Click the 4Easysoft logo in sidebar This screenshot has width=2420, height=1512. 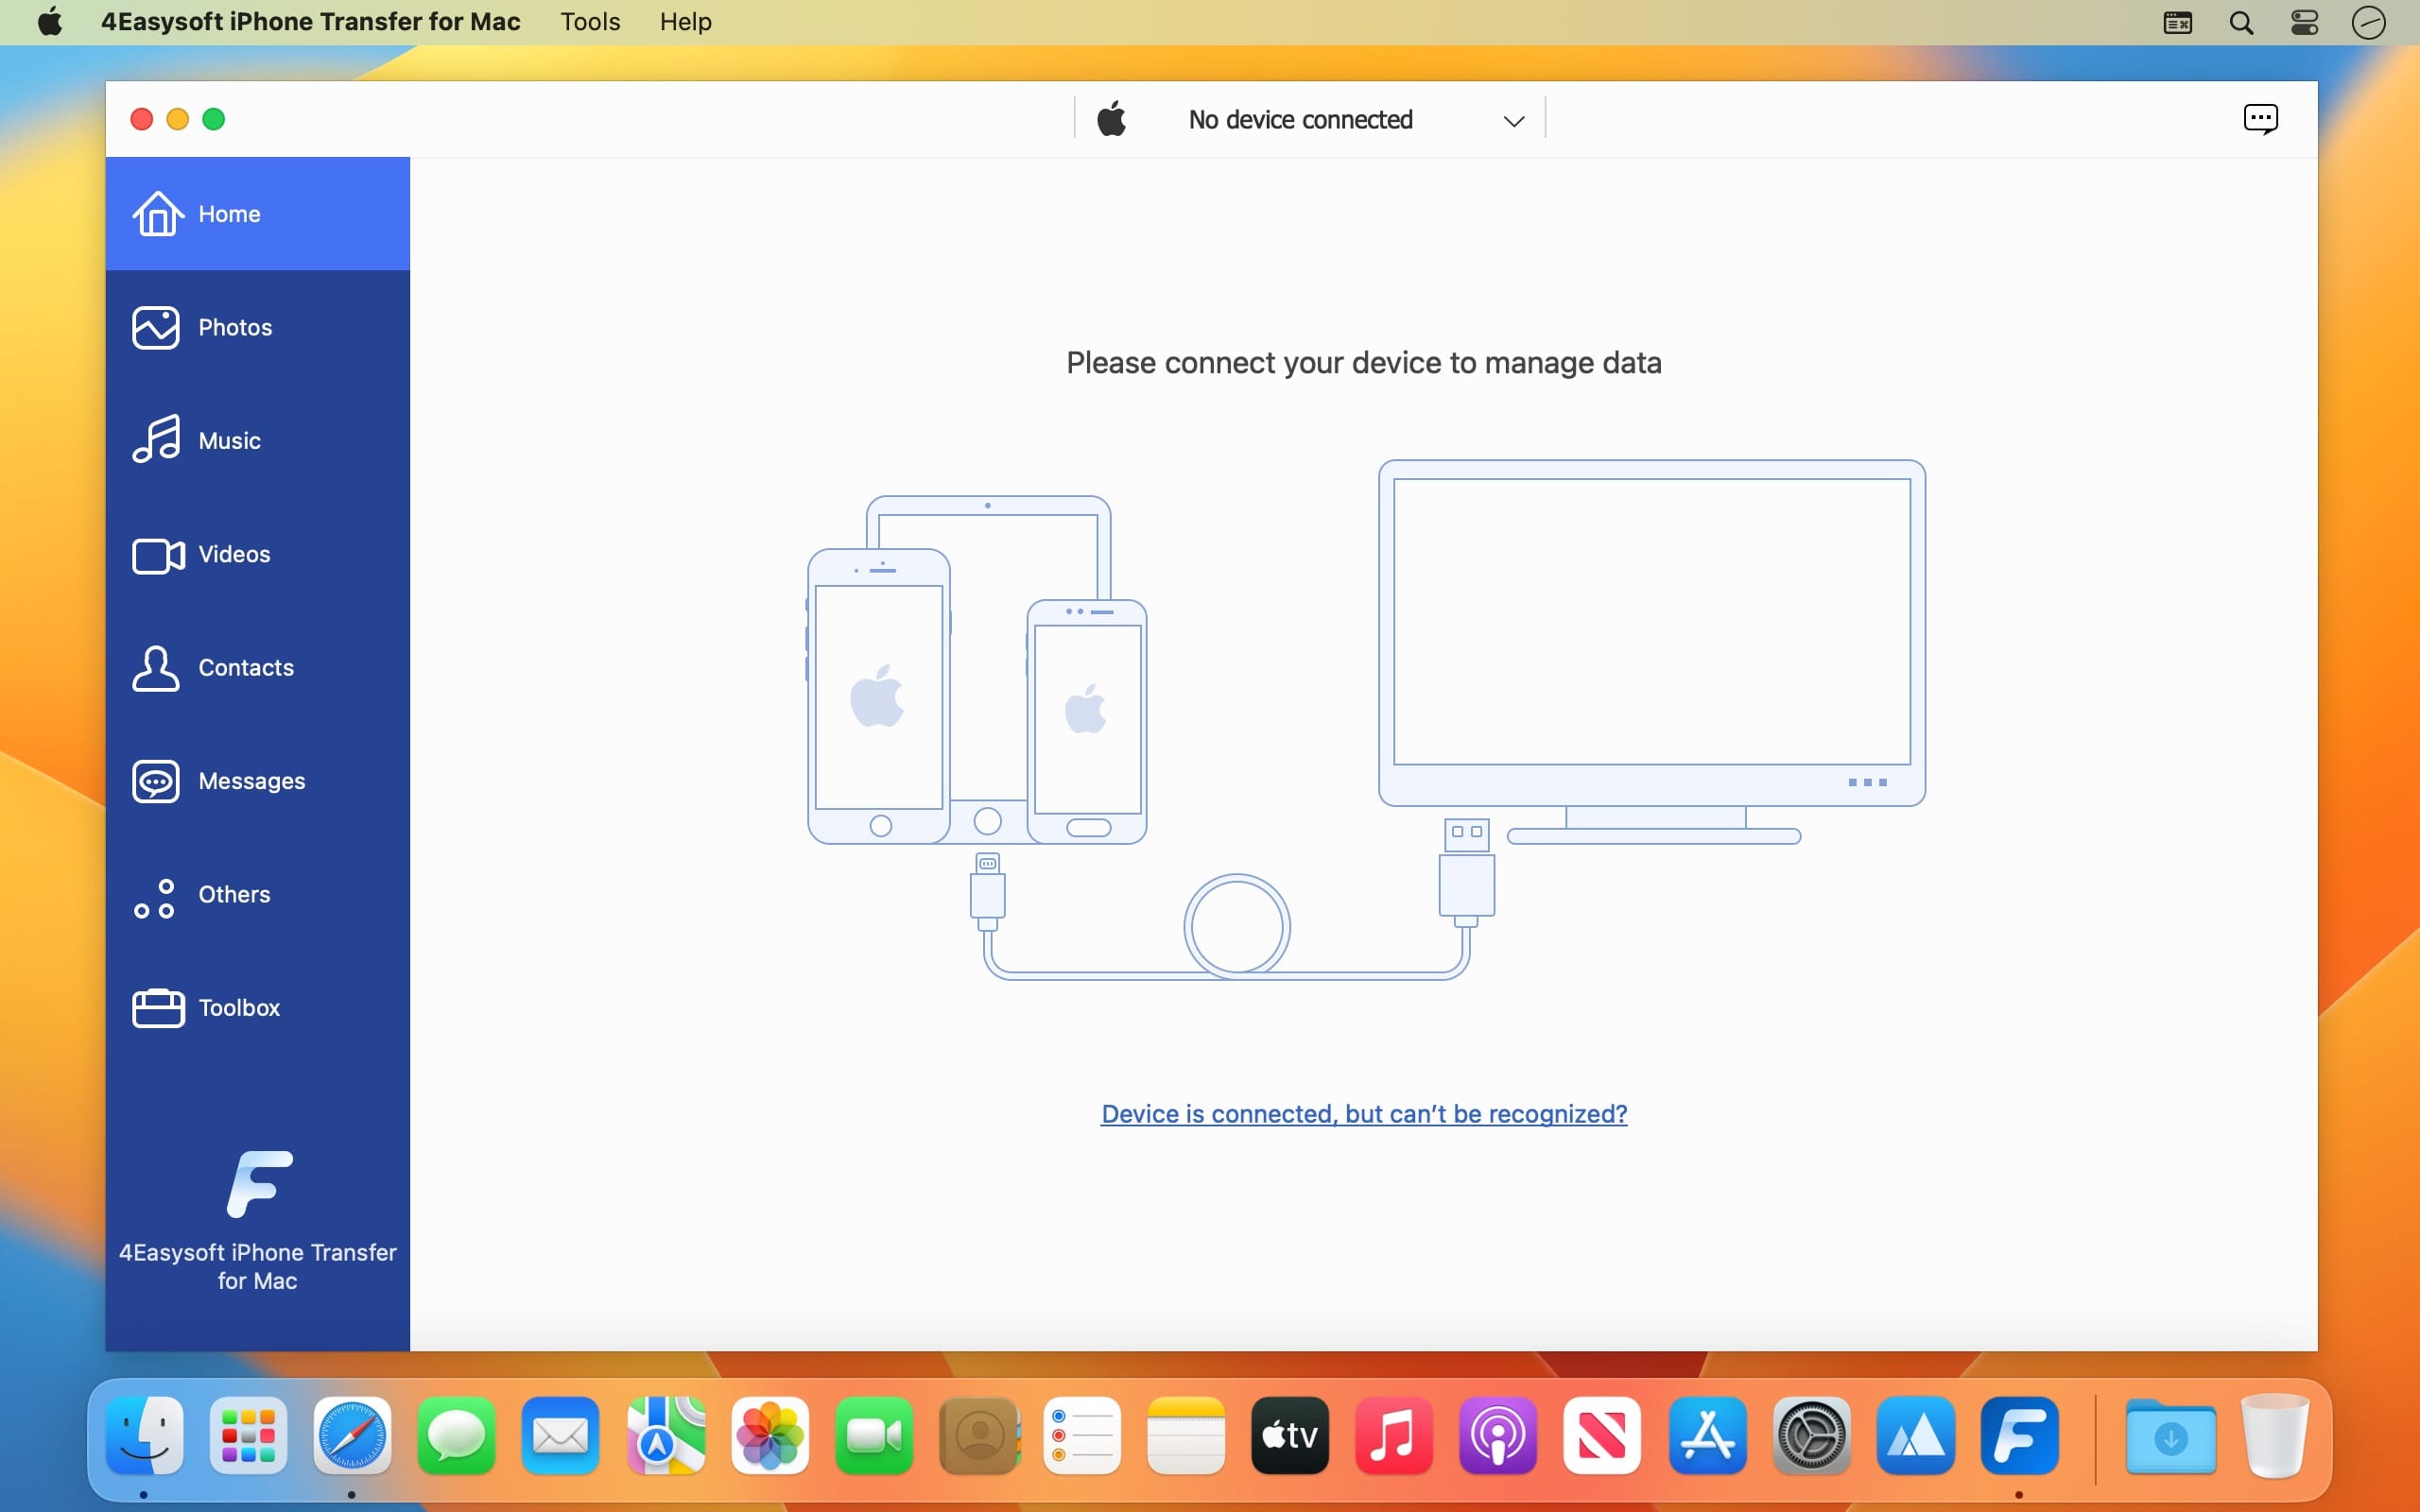pos(258,1184)
